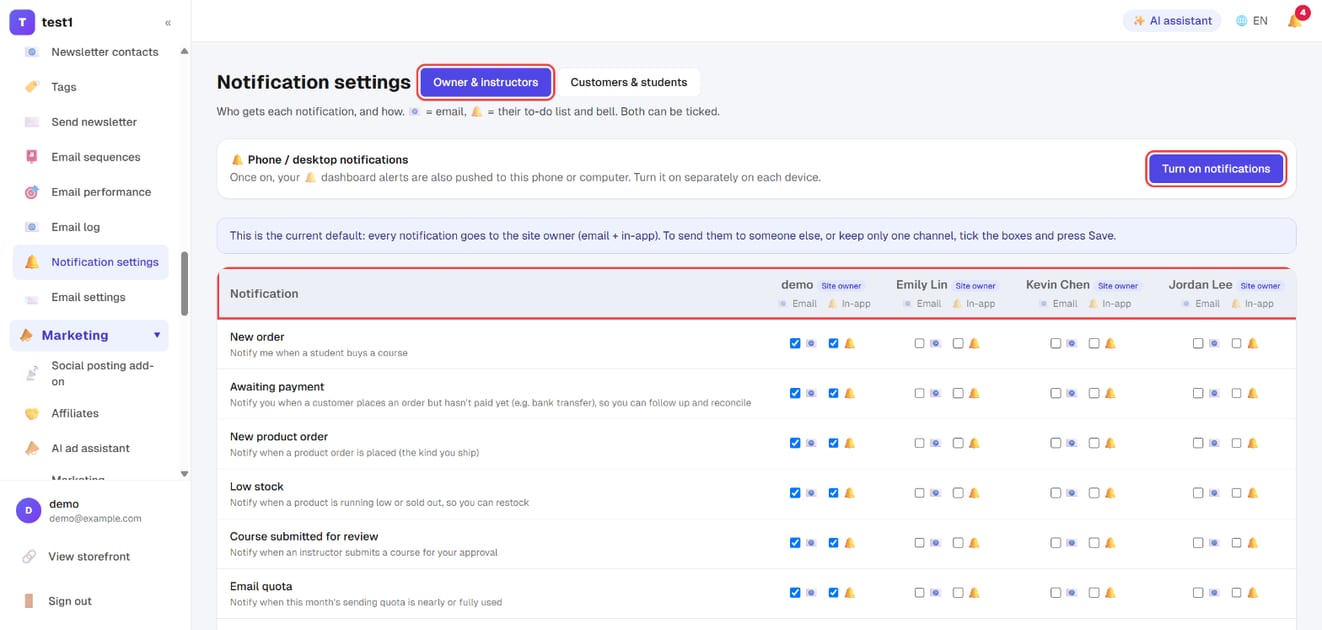Click demo@example.com account text
Viewport: 1322px width, 630px height.
point(95,519)
